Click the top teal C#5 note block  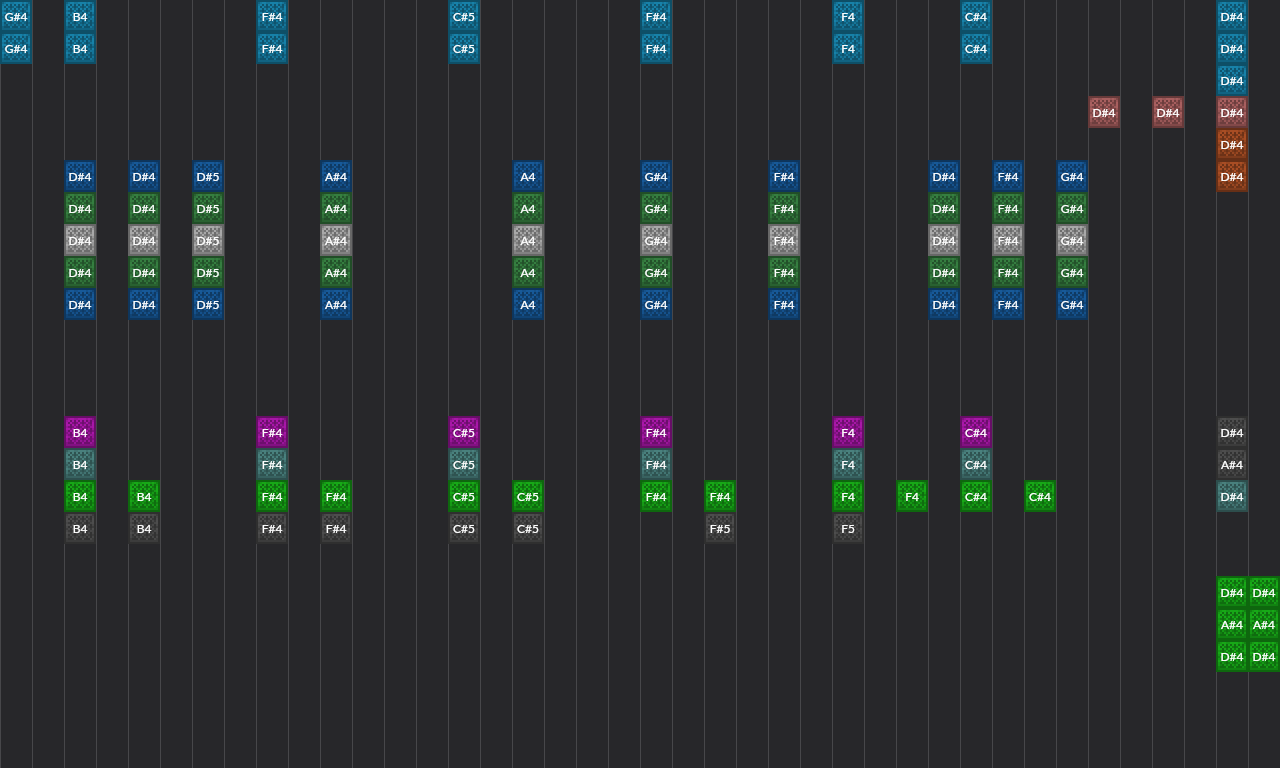click(x=464, y=17)
